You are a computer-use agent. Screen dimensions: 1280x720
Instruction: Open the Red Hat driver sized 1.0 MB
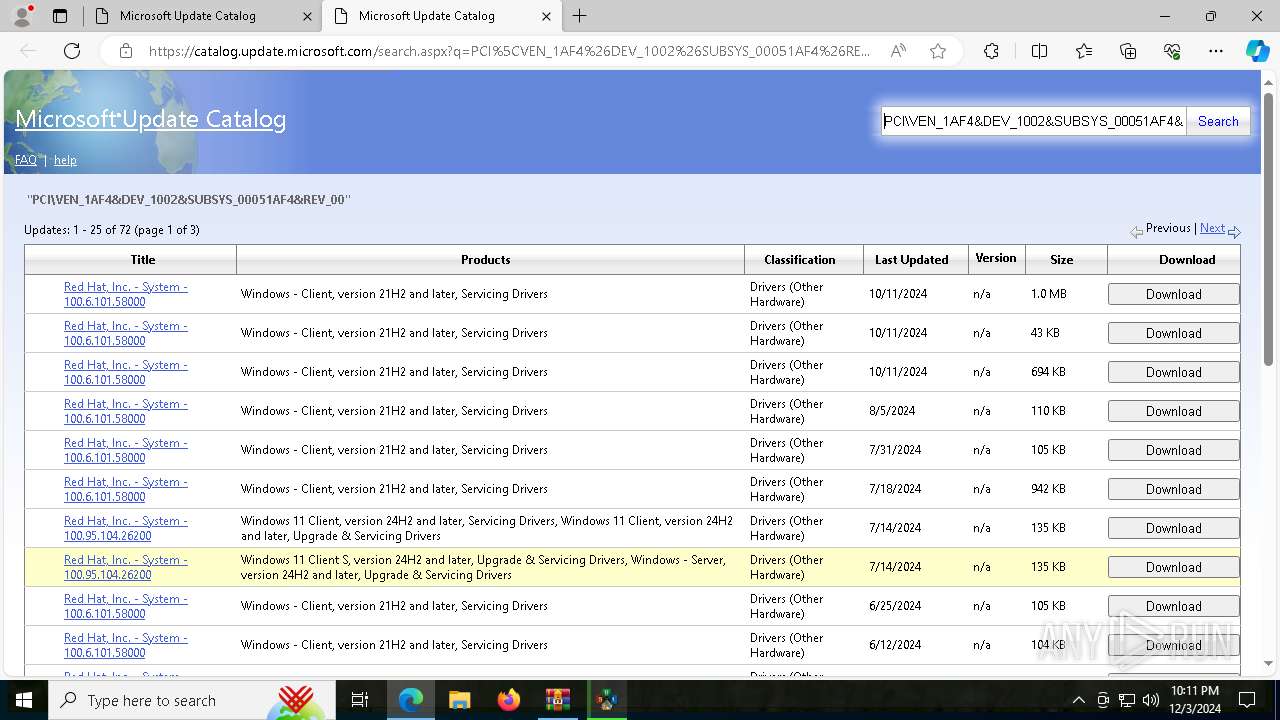[126, 294]
